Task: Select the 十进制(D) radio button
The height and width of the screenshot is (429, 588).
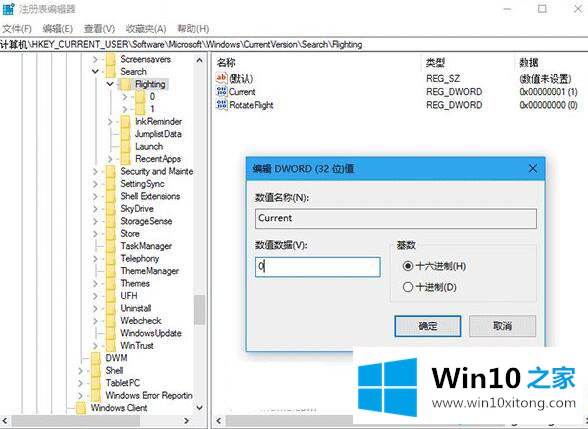Action: point(408,287)
